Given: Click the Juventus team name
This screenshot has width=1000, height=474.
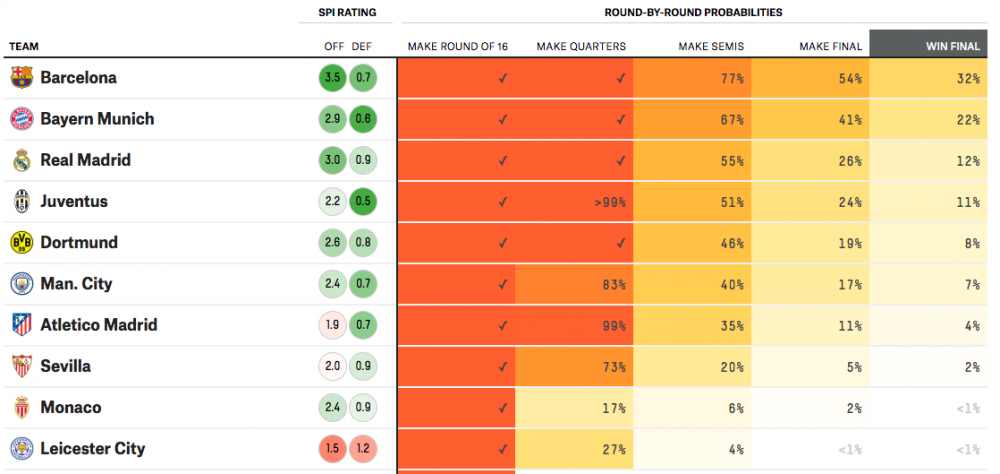Looking at the screenshot, I should click(74, 202).
